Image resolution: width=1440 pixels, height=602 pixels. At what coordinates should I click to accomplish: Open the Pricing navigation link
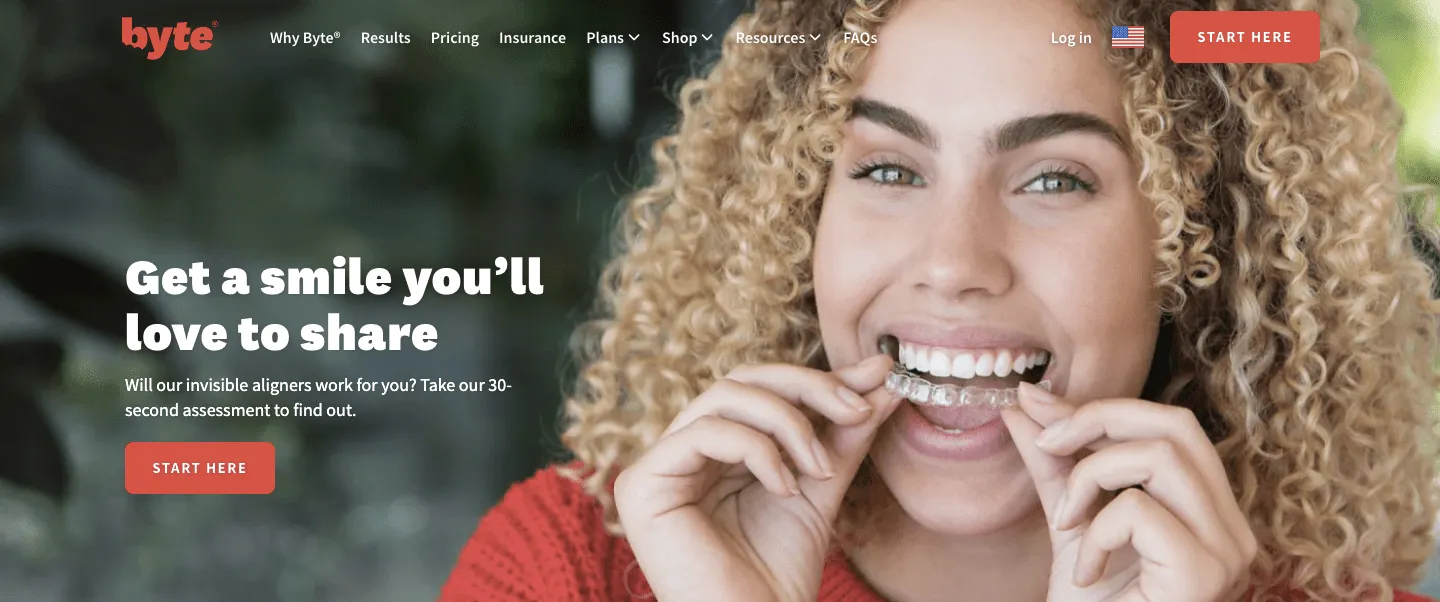(455, 38)
